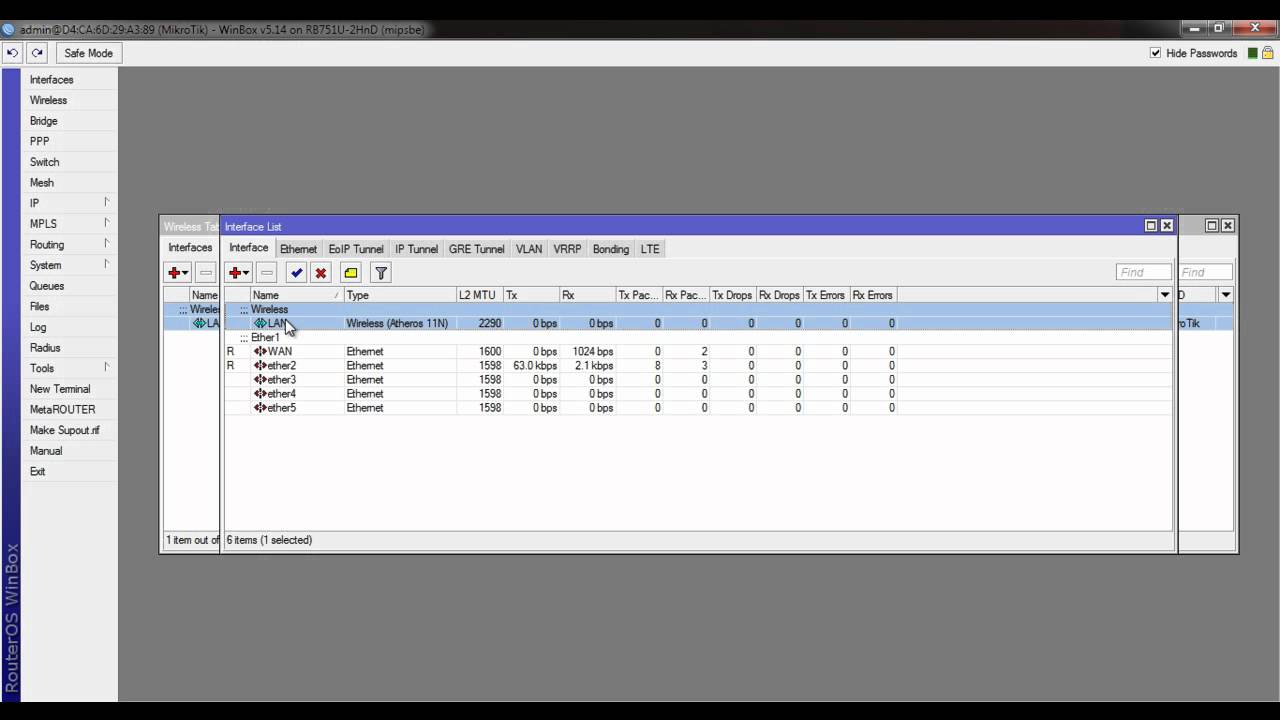The height and width of the screenshot is (720, 1280).
Task: Expand the Routing submenu
Action: pos(68,244)
